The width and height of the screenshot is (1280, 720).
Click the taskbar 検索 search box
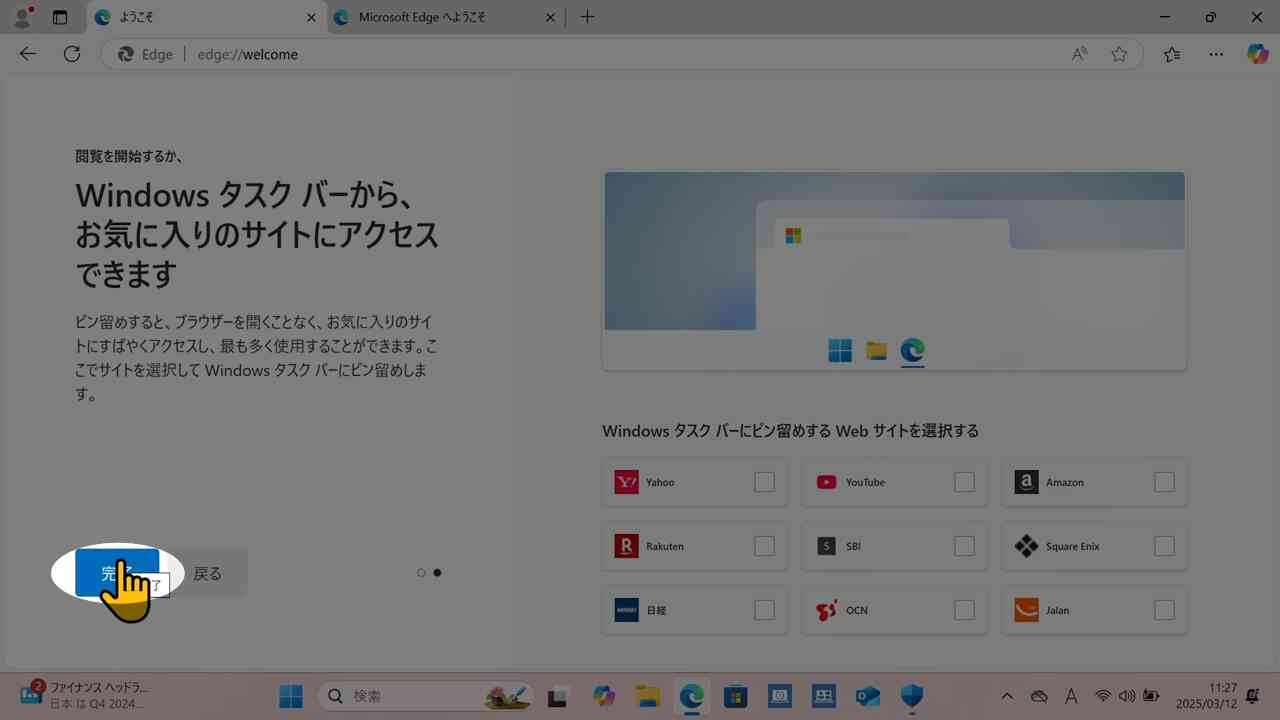coord(427,696)
